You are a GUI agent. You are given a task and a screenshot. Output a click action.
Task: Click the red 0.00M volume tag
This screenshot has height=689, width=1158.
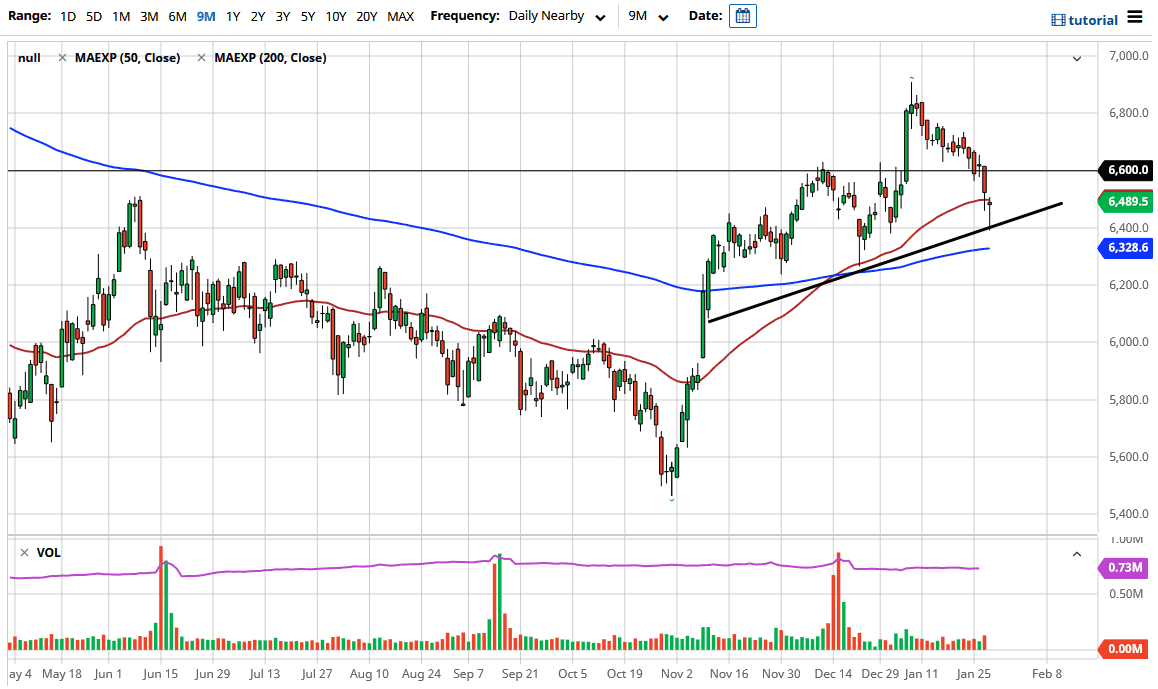click(1125, 648)
